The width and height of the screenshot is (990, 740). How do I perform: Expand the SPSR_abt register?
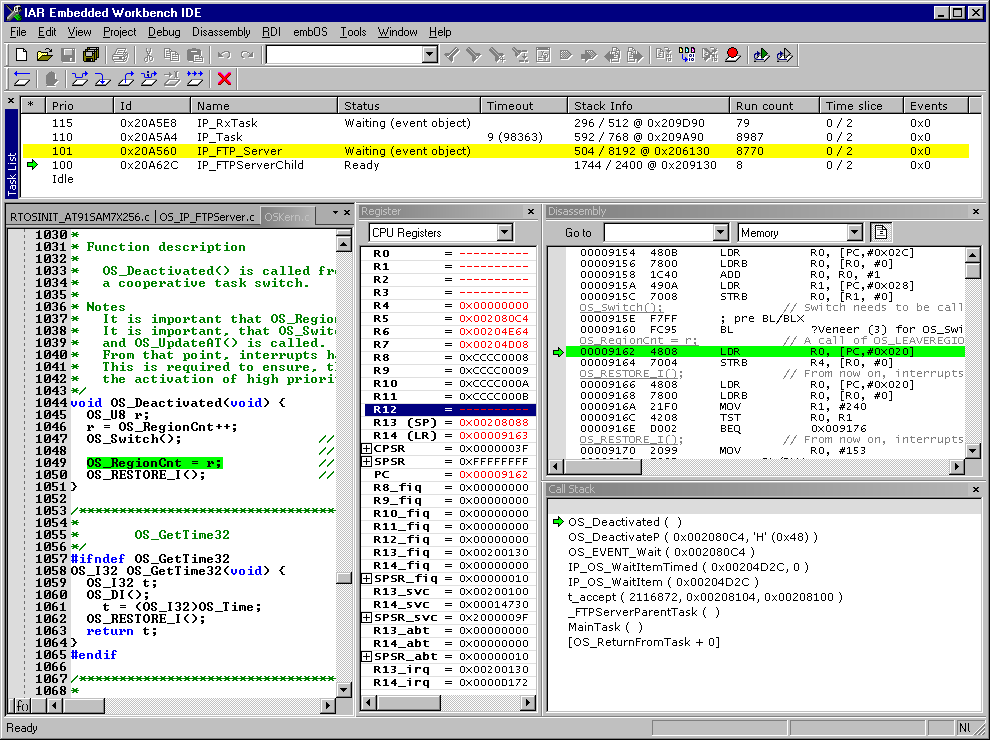coord(366,657)
